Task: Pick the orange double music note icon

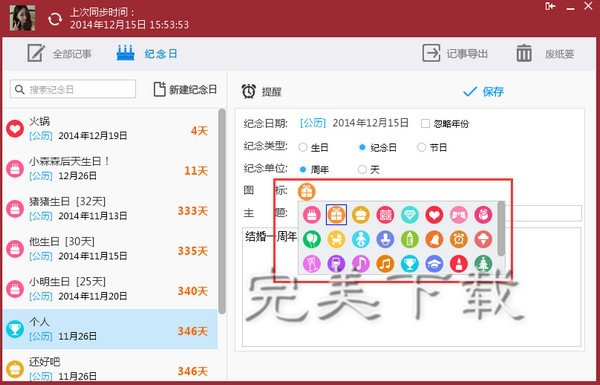Action: tap(385, 264)
